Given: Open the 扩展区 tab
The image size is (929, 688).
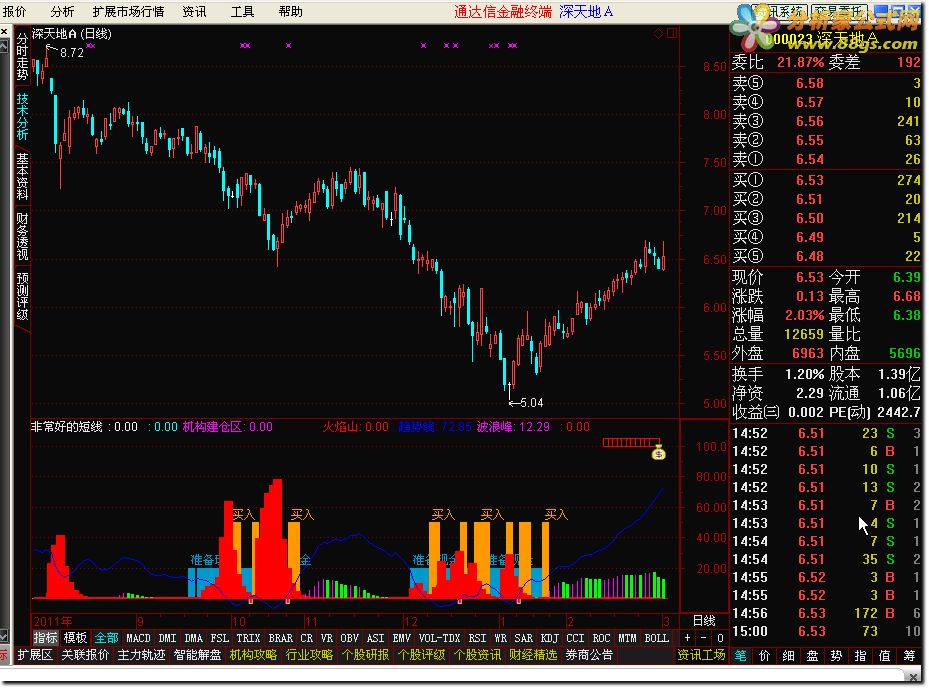Looking at the screenshot, I should (35, 655).
